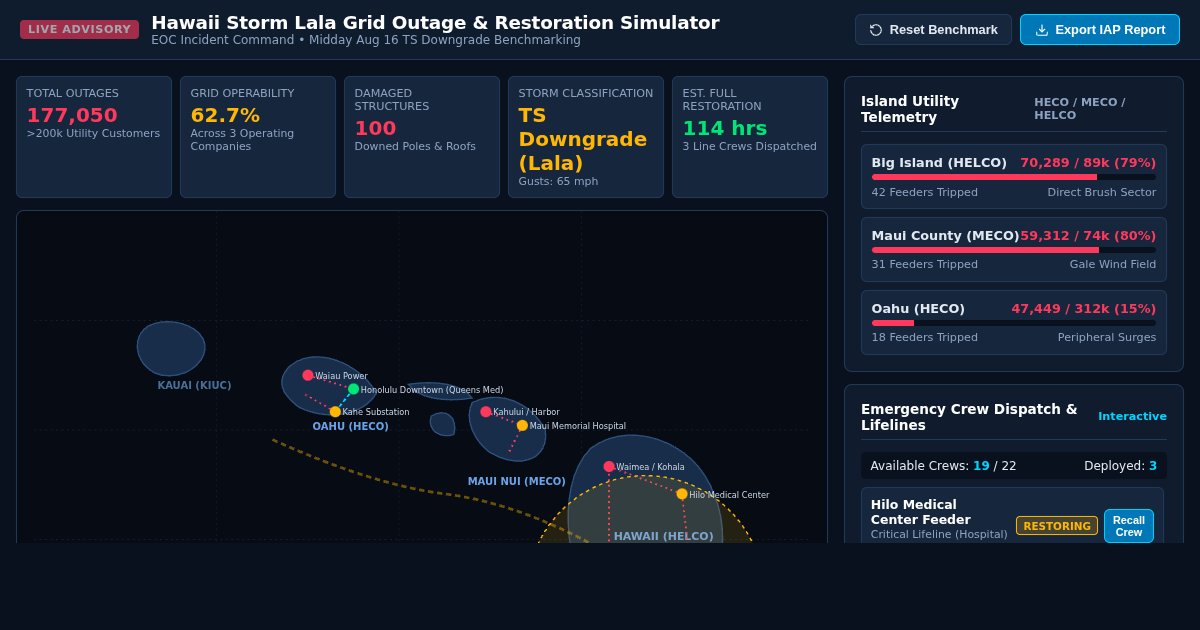Click the 47,449 / 312k (15%) value
The image size is (1200, 630).
click(1084, 309)
